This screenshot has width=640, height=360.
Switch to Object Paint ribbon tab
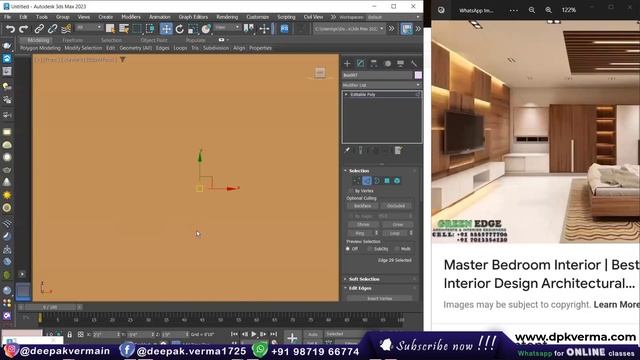pyautogui.click(x=154, y=40)
